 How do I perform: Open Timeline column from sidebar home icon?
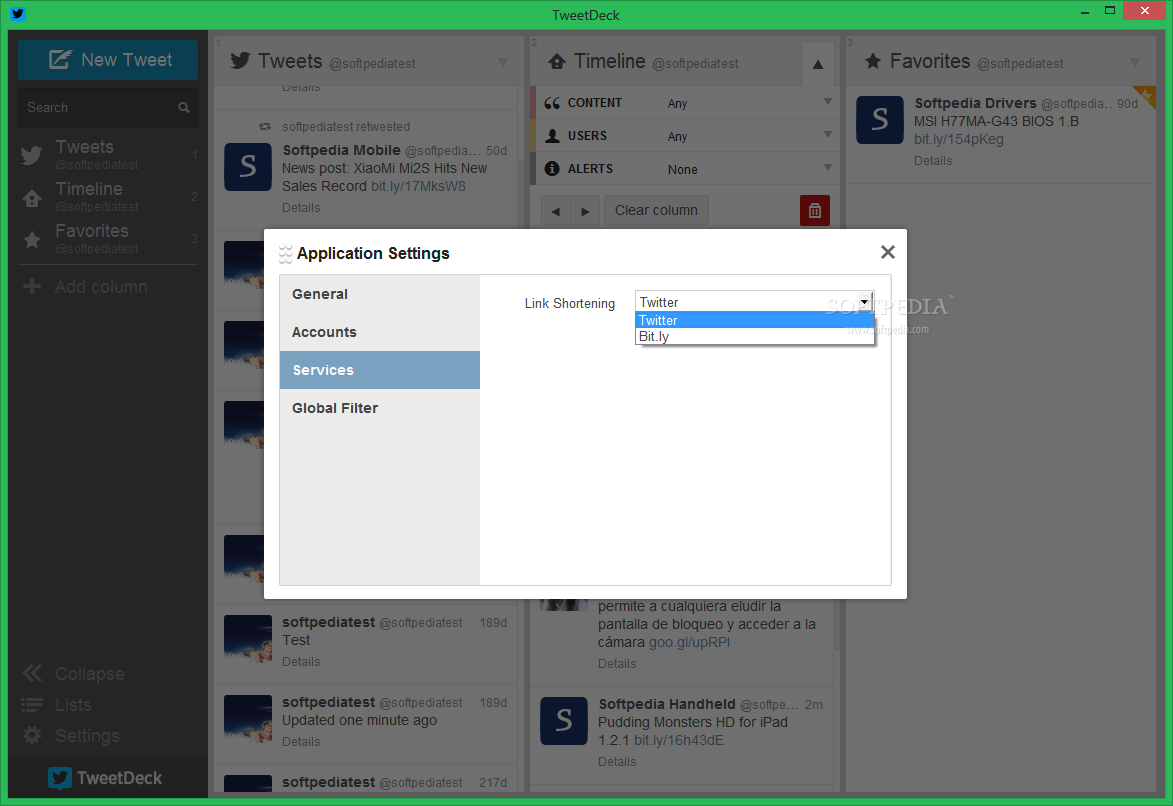click(x=31, y=198)
